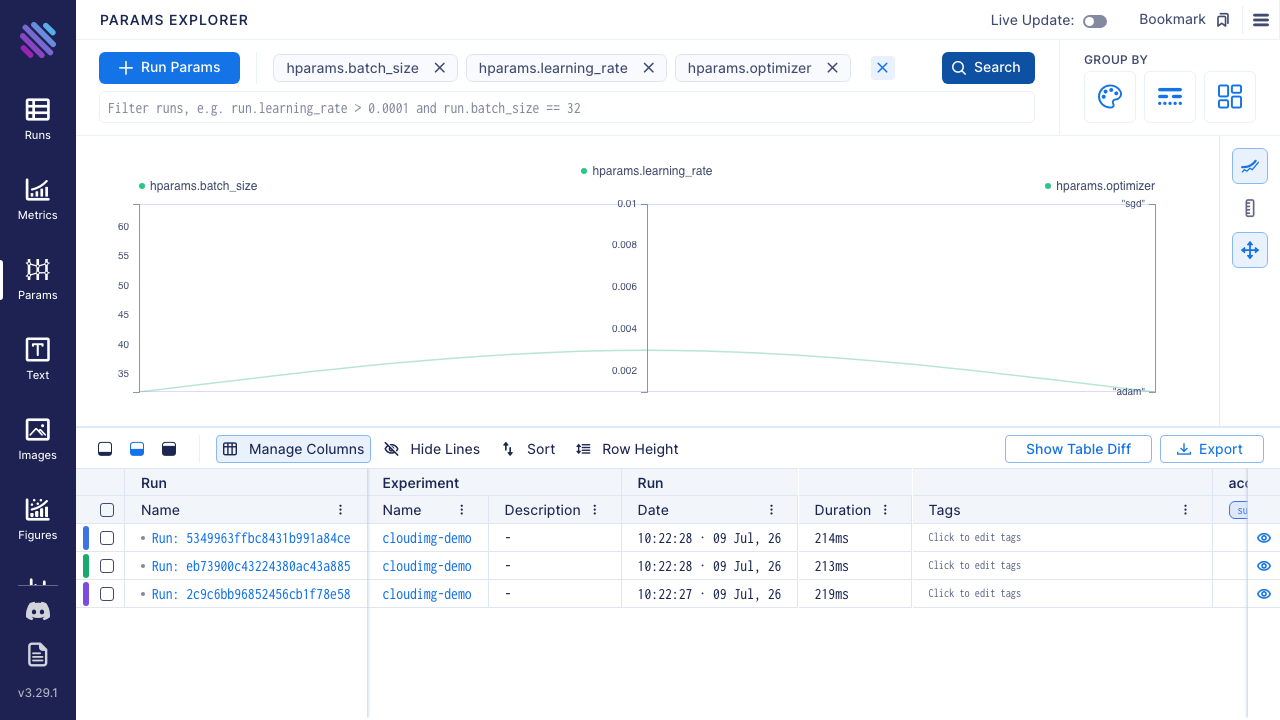Switch to collapsed table view icon

pyautogui.click(x=105, y=449)
